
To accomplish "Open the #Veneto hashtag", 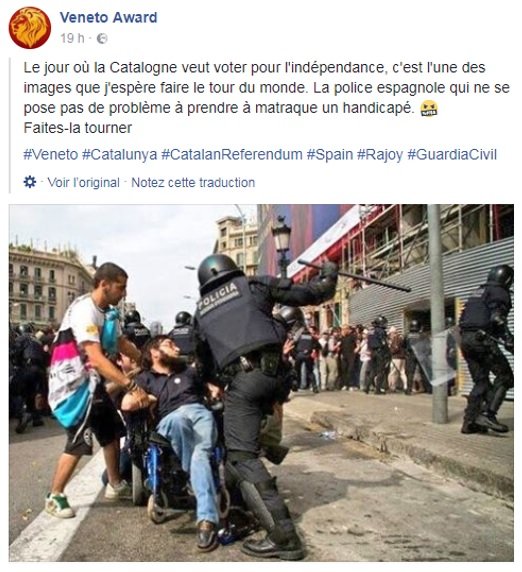I will (51, 155).
